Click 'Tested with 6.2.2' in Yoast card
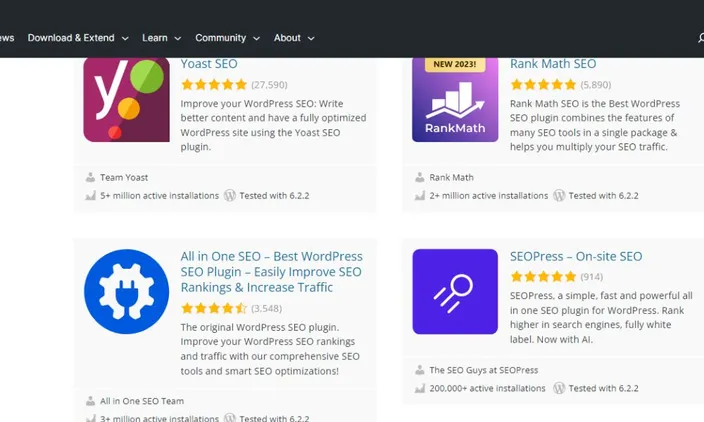Screen dimensions: 704x422 click(x=274, y=196)
